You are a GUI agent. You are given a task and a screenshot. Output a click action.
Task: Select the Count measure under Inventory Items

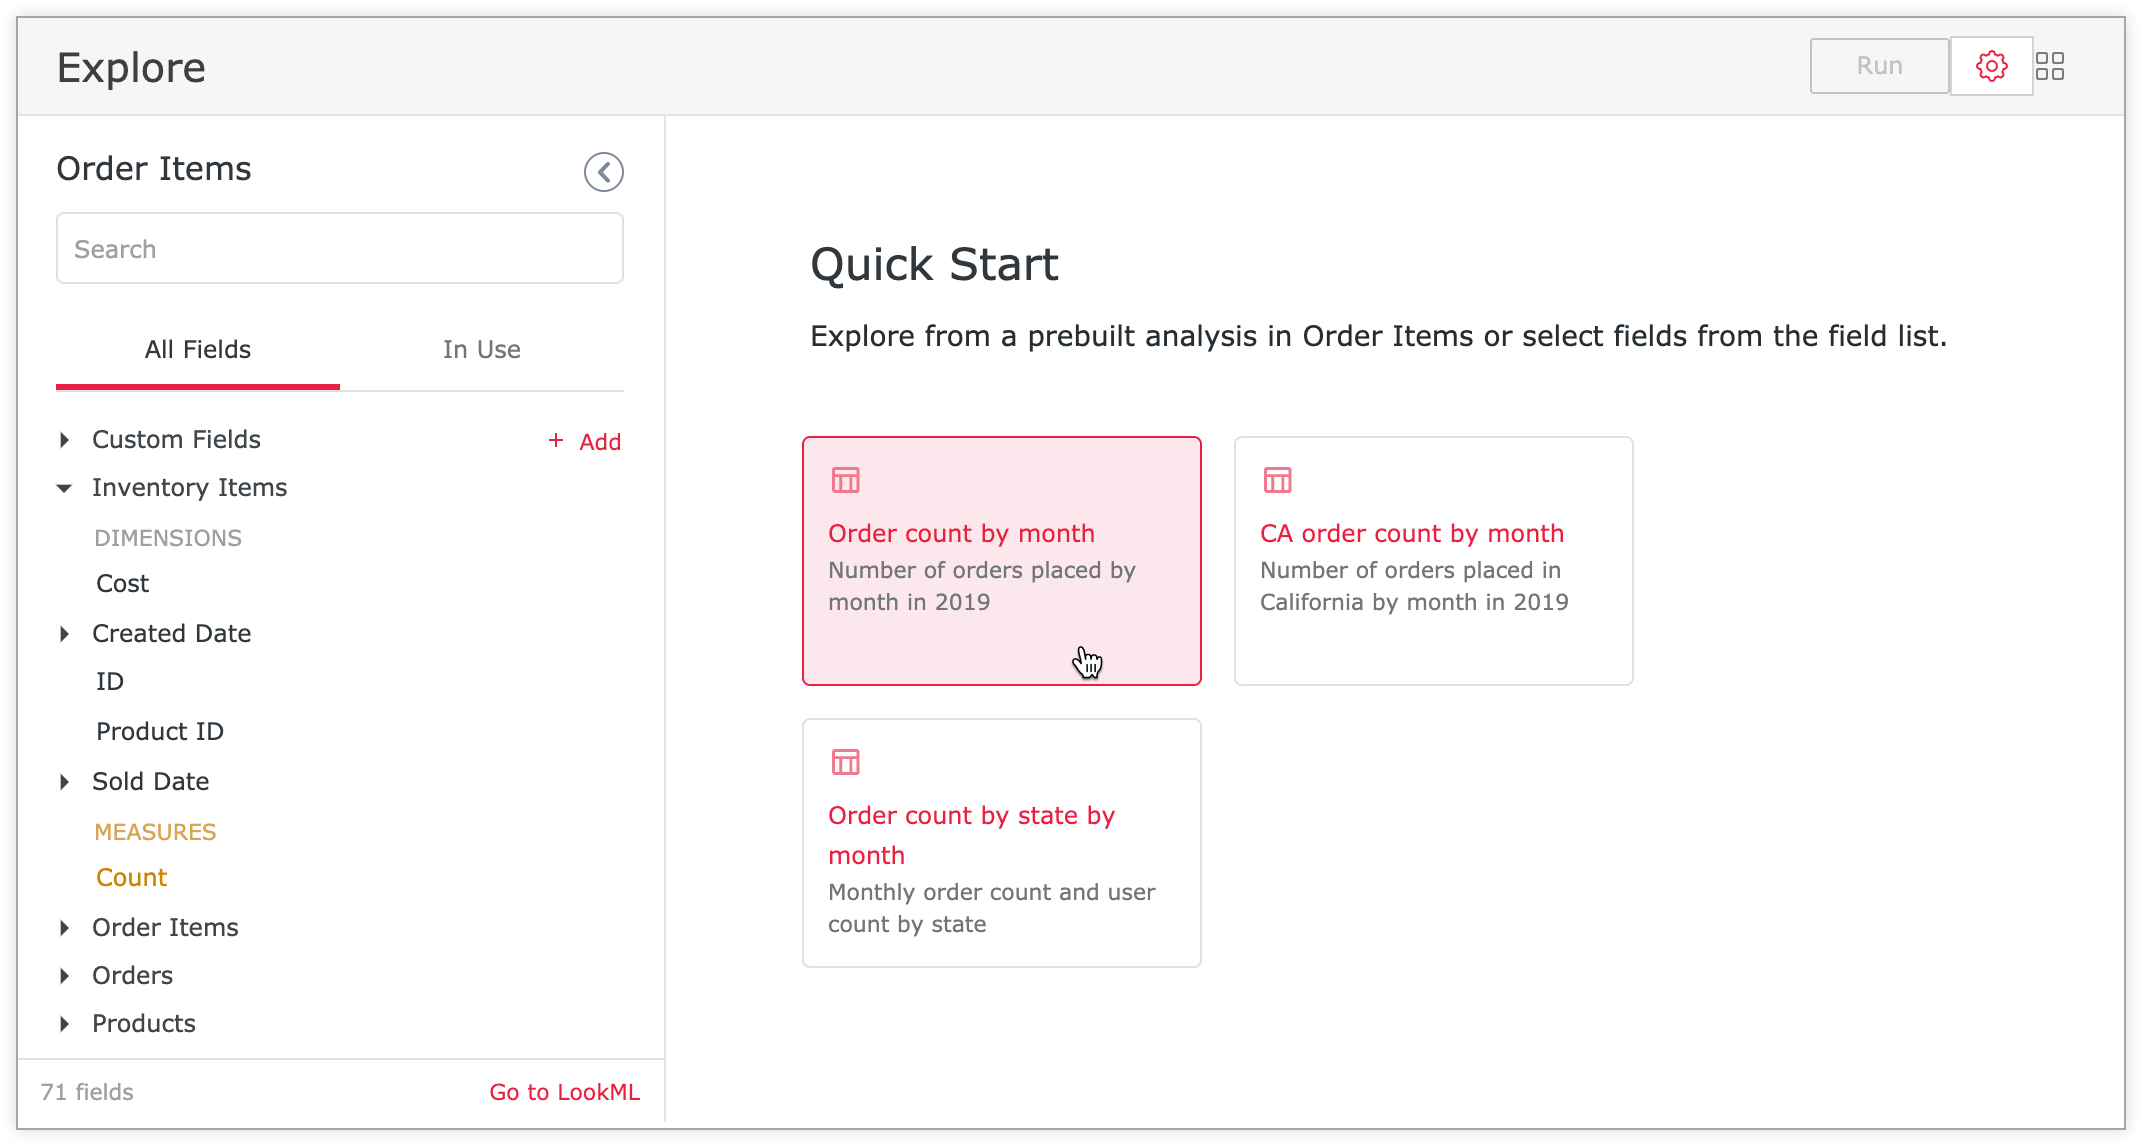[130, 878]
